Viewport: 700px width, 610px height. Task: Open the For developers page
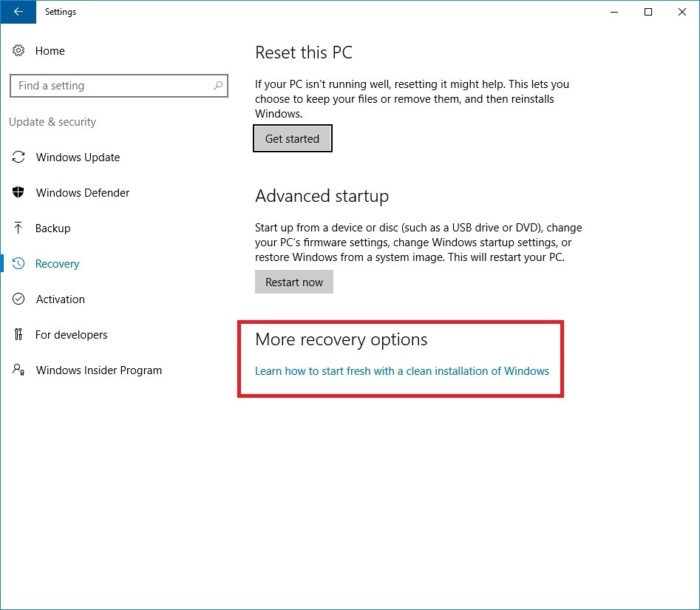71,334
